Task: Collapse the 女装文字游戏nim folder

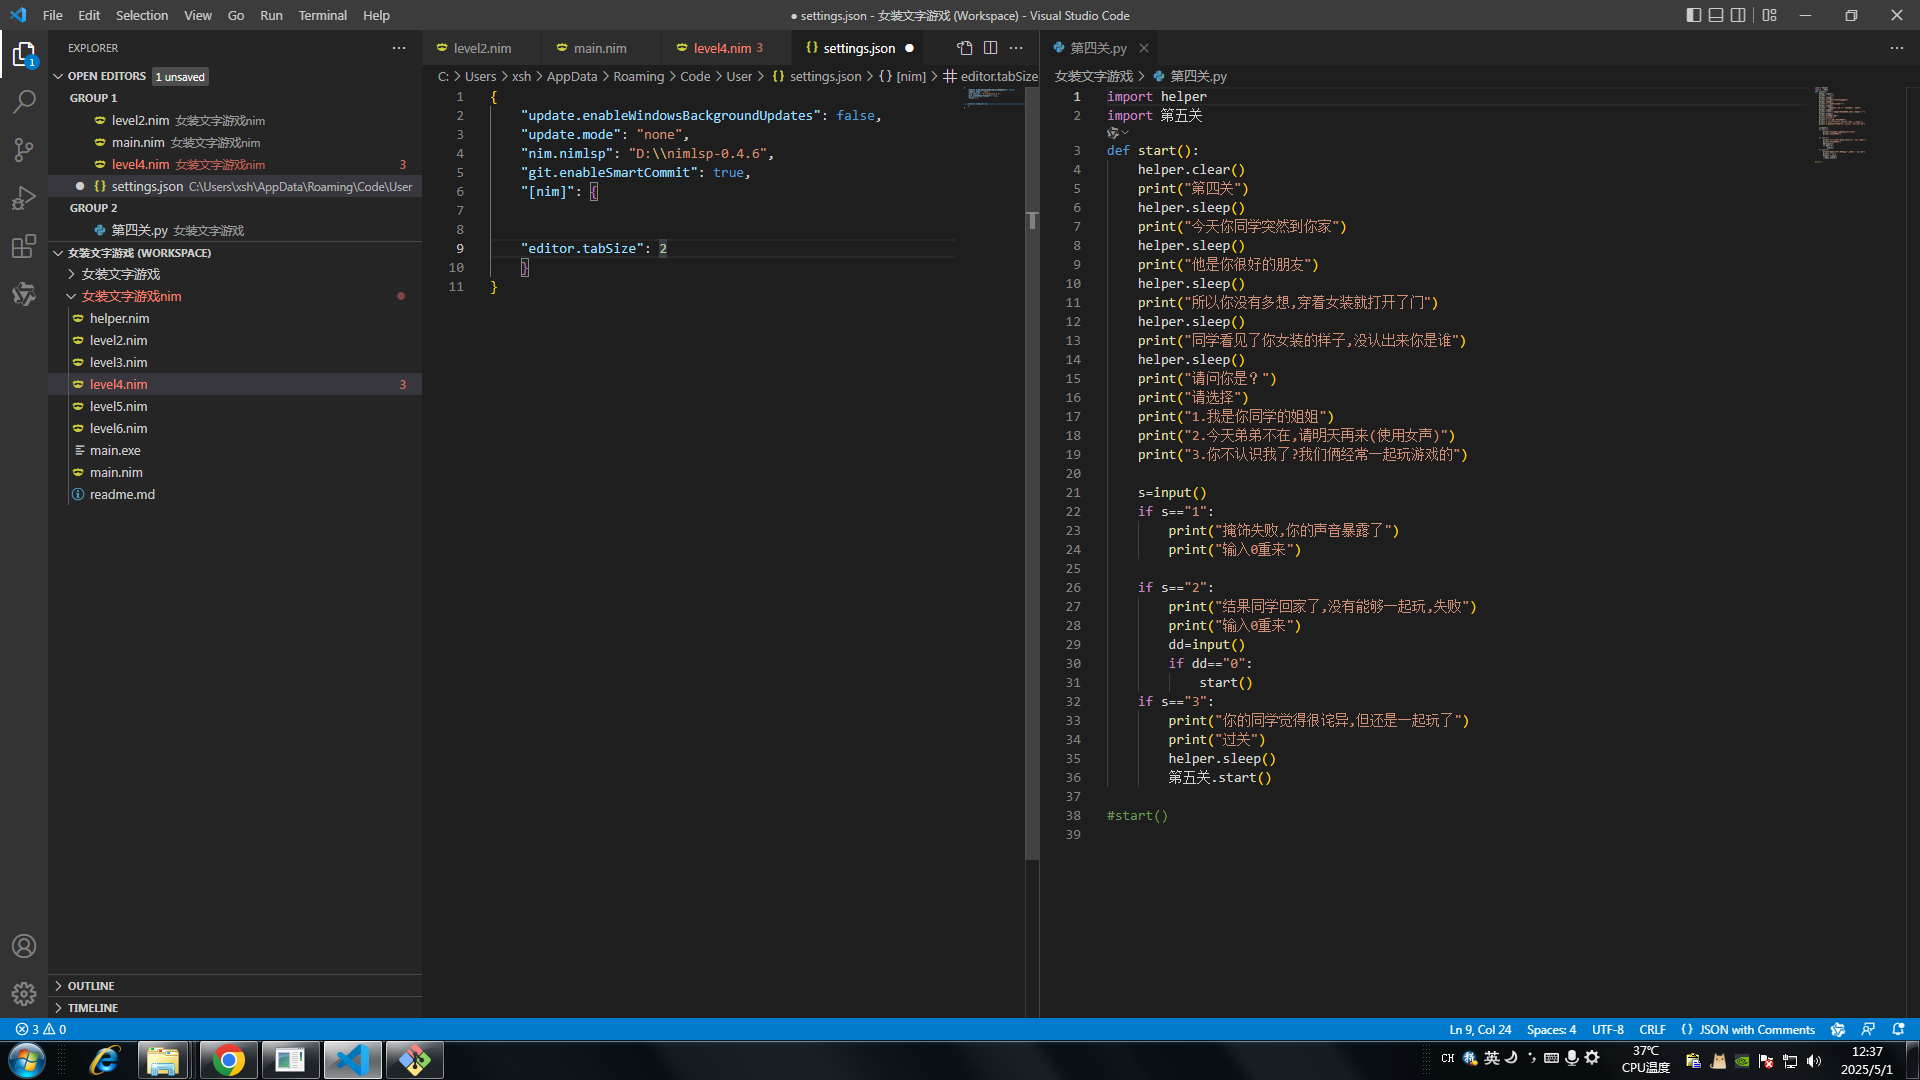Action: [131, 296]
